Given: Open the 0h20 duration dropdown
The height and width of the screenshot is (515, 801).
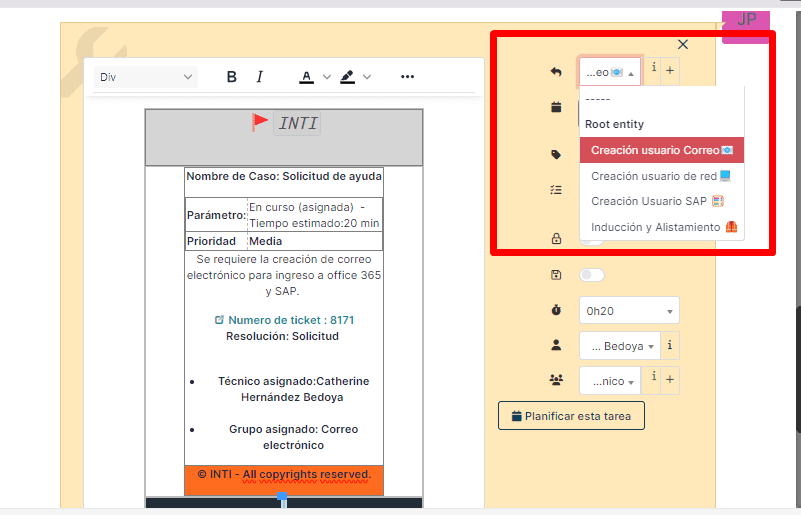Looking at the screenshot, I should [628, 310].
